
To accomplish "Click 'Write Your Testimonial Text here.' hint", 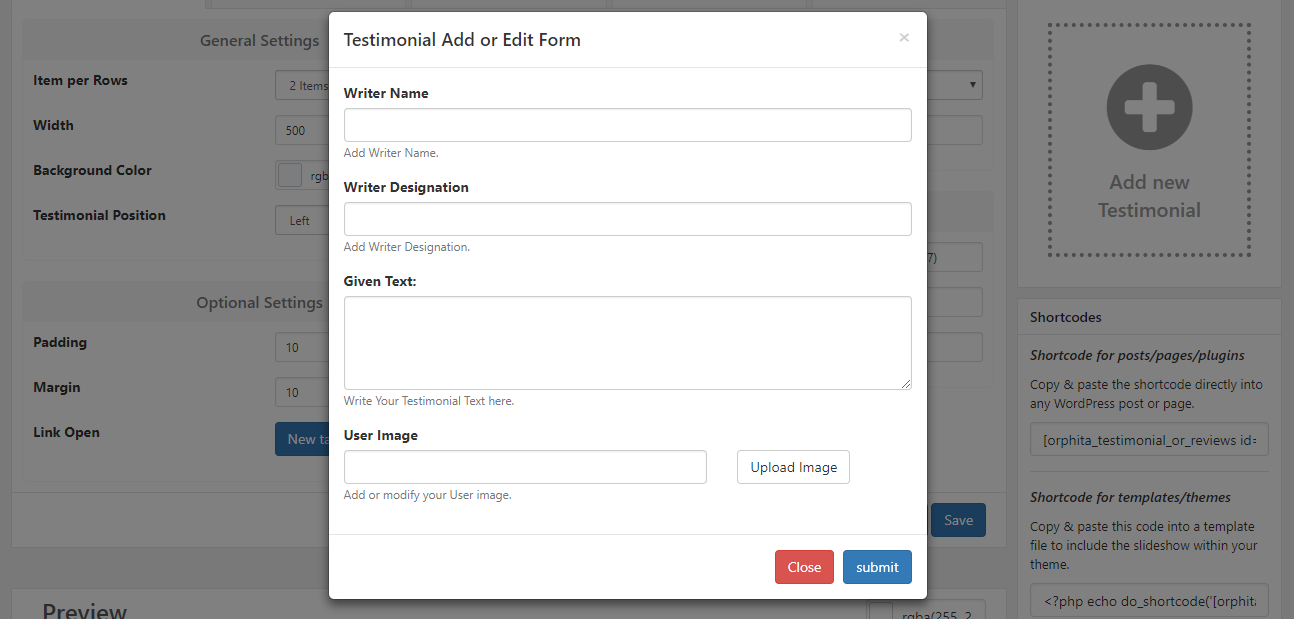I will 429,401.
